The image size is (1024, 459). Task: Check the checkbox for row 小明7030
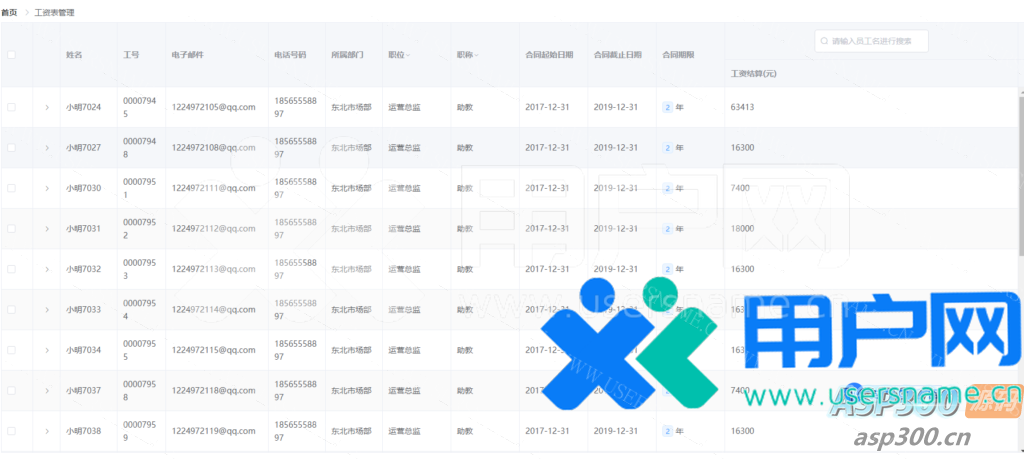tap(11, 188)
